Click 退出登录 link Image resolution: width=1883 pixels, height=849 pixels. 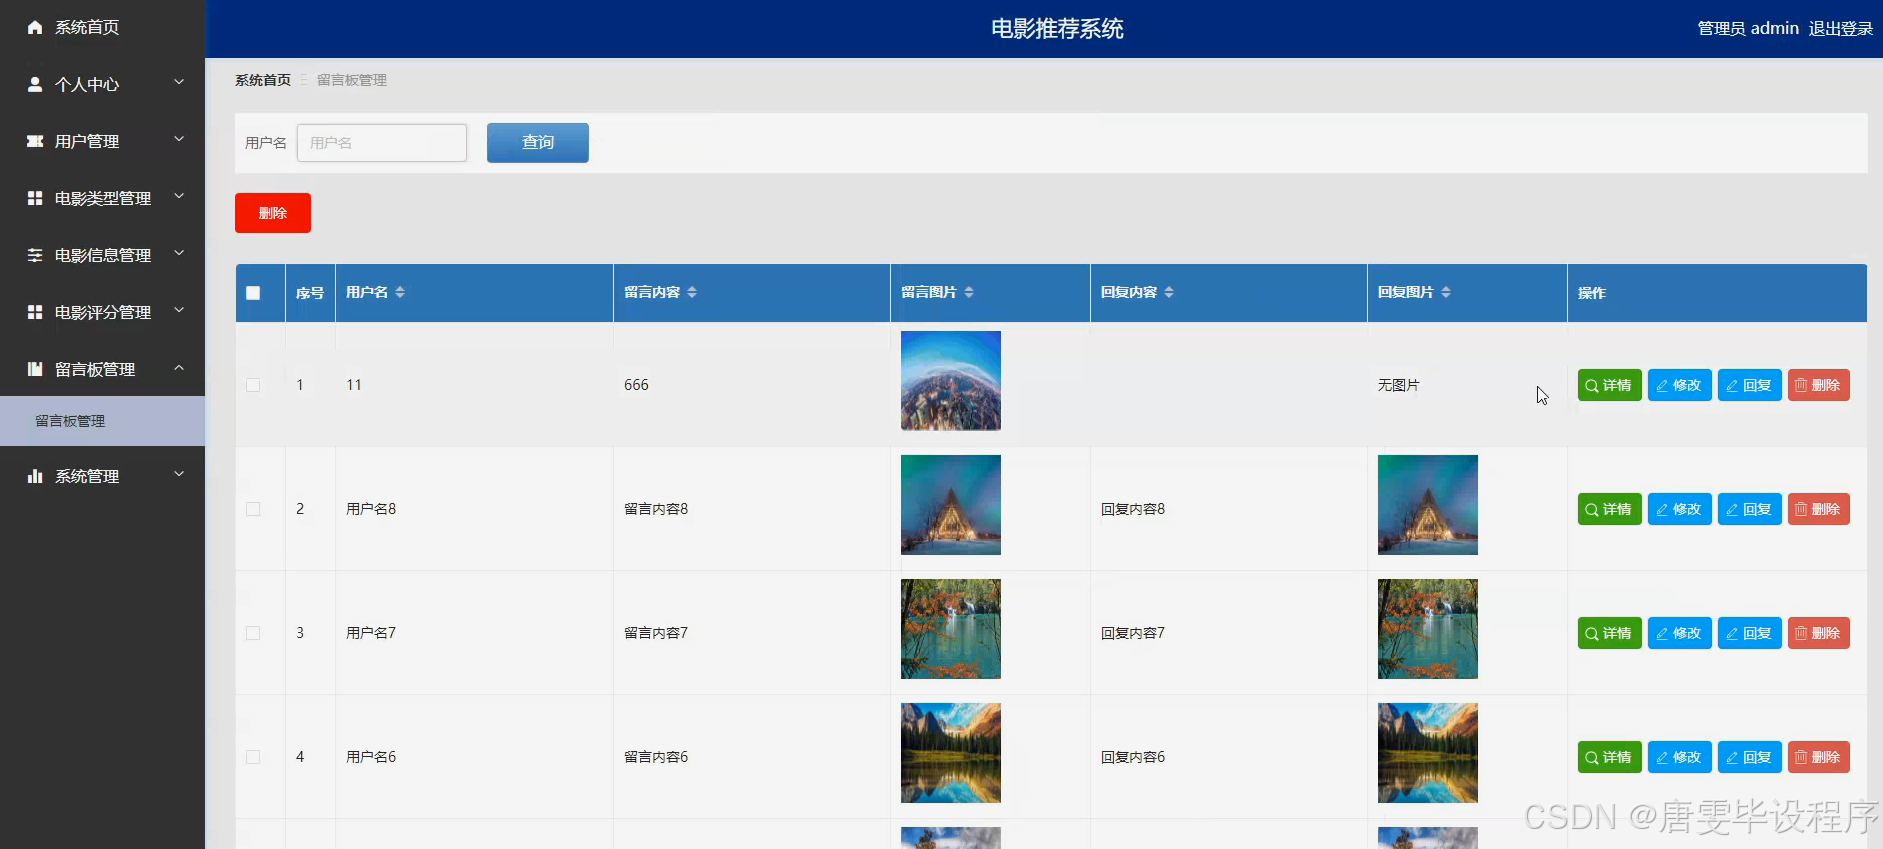(1841, 28)
